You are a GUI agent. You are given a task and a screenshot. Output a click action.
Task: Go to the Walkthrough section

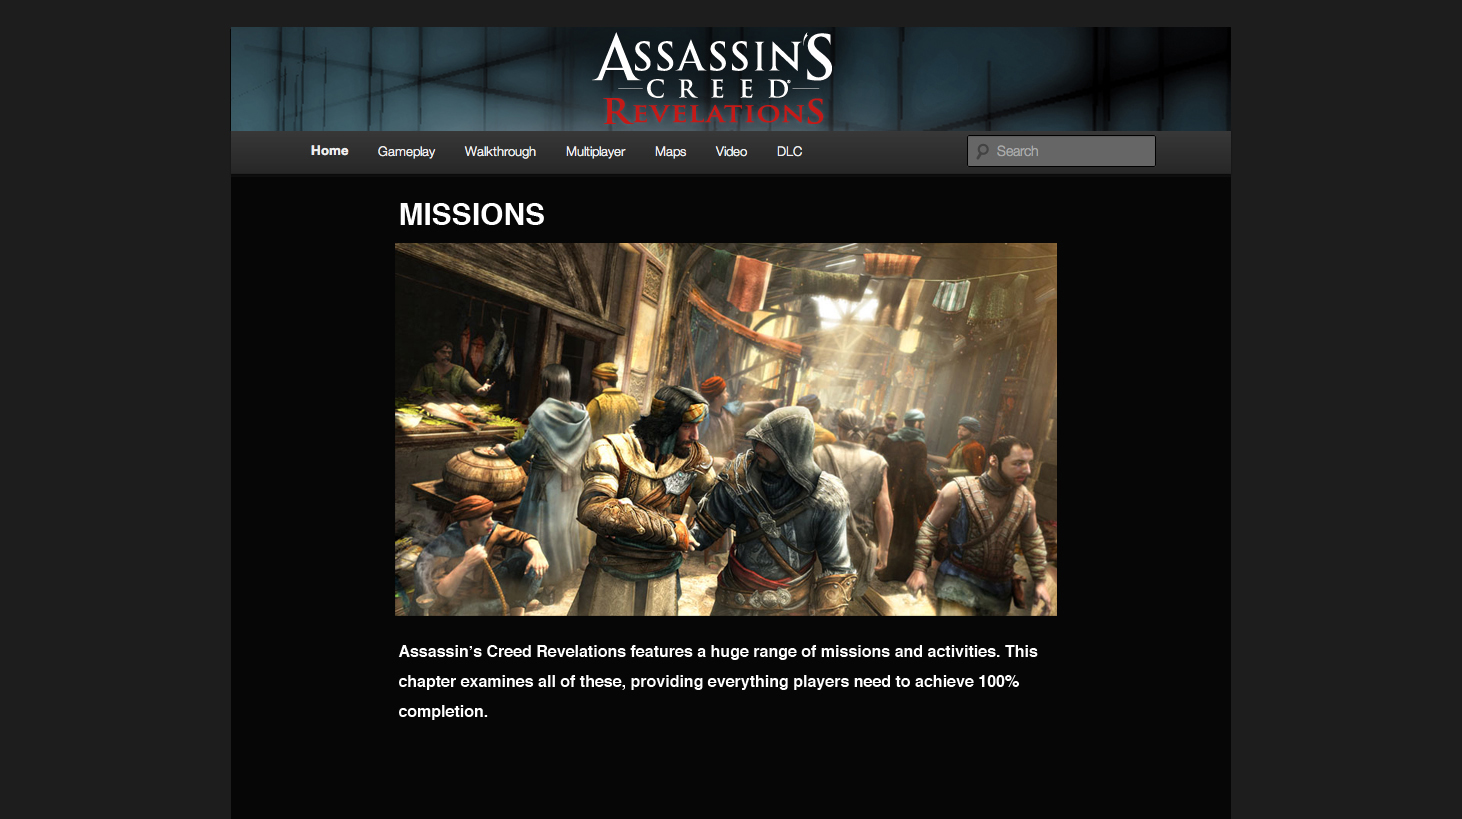tap(500, 151)
